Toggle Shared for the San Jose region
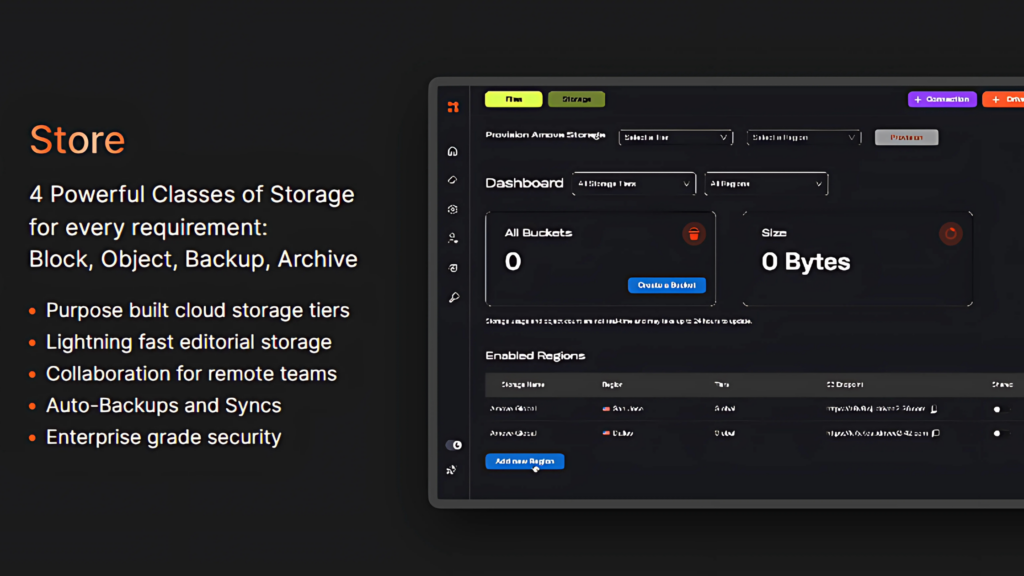 (x=997, y=409)
